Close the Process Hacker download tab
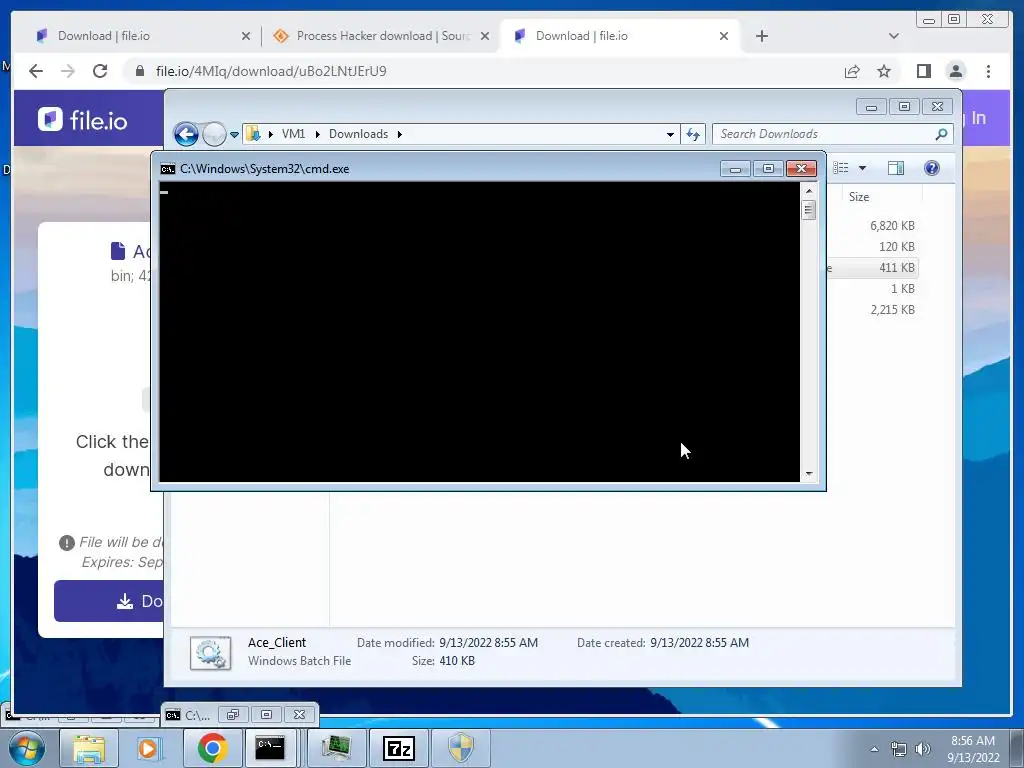Screen dimensions: 1024x768 [x=485, y=37]
